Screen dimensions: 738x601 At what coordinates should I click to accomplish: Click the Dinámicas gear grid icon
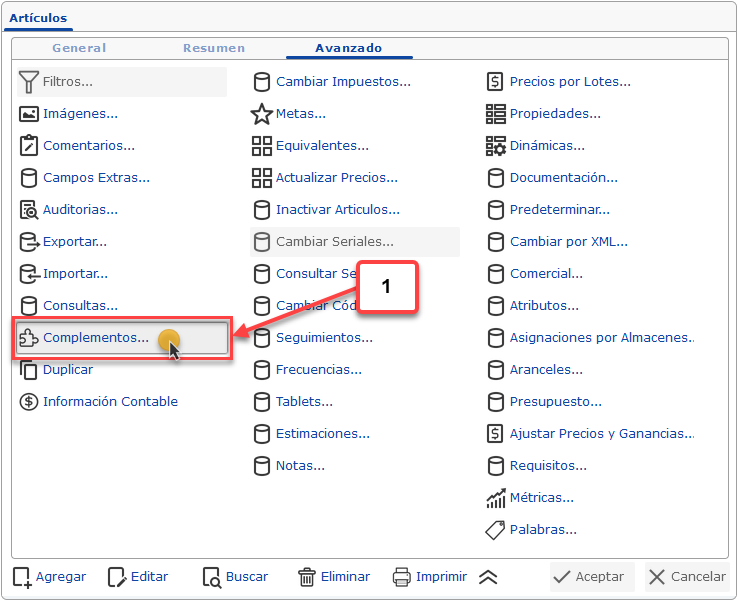[496, 145]
